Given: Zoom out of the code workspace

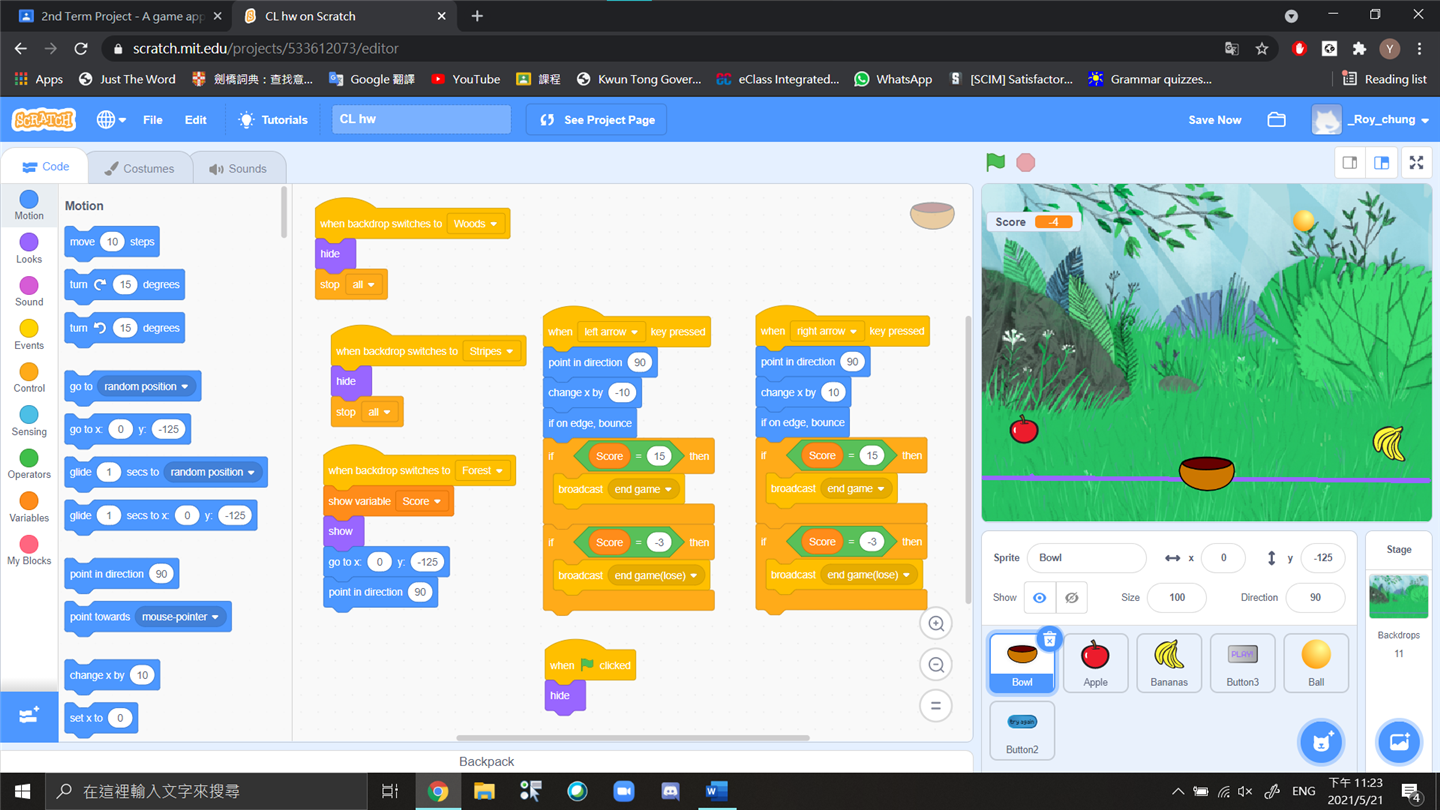Looking at the screenshot, I should click(x=936, y=665).
